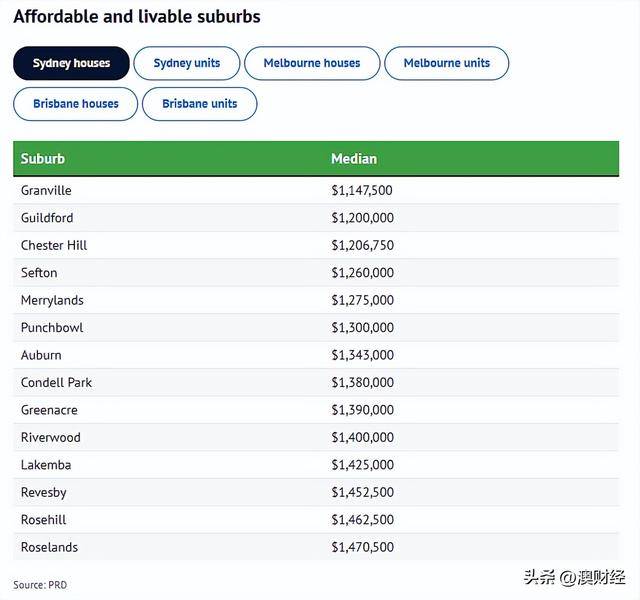Click the Riverwood suburb row
Viewport: 640px width, 600px height.
point(316,438)
